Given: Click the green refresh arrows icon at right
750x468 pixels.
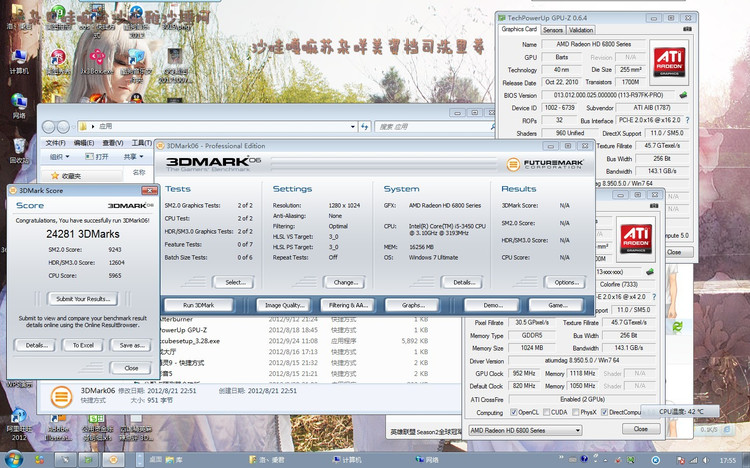Looking at the screenshot, I should tap(677, 327).
